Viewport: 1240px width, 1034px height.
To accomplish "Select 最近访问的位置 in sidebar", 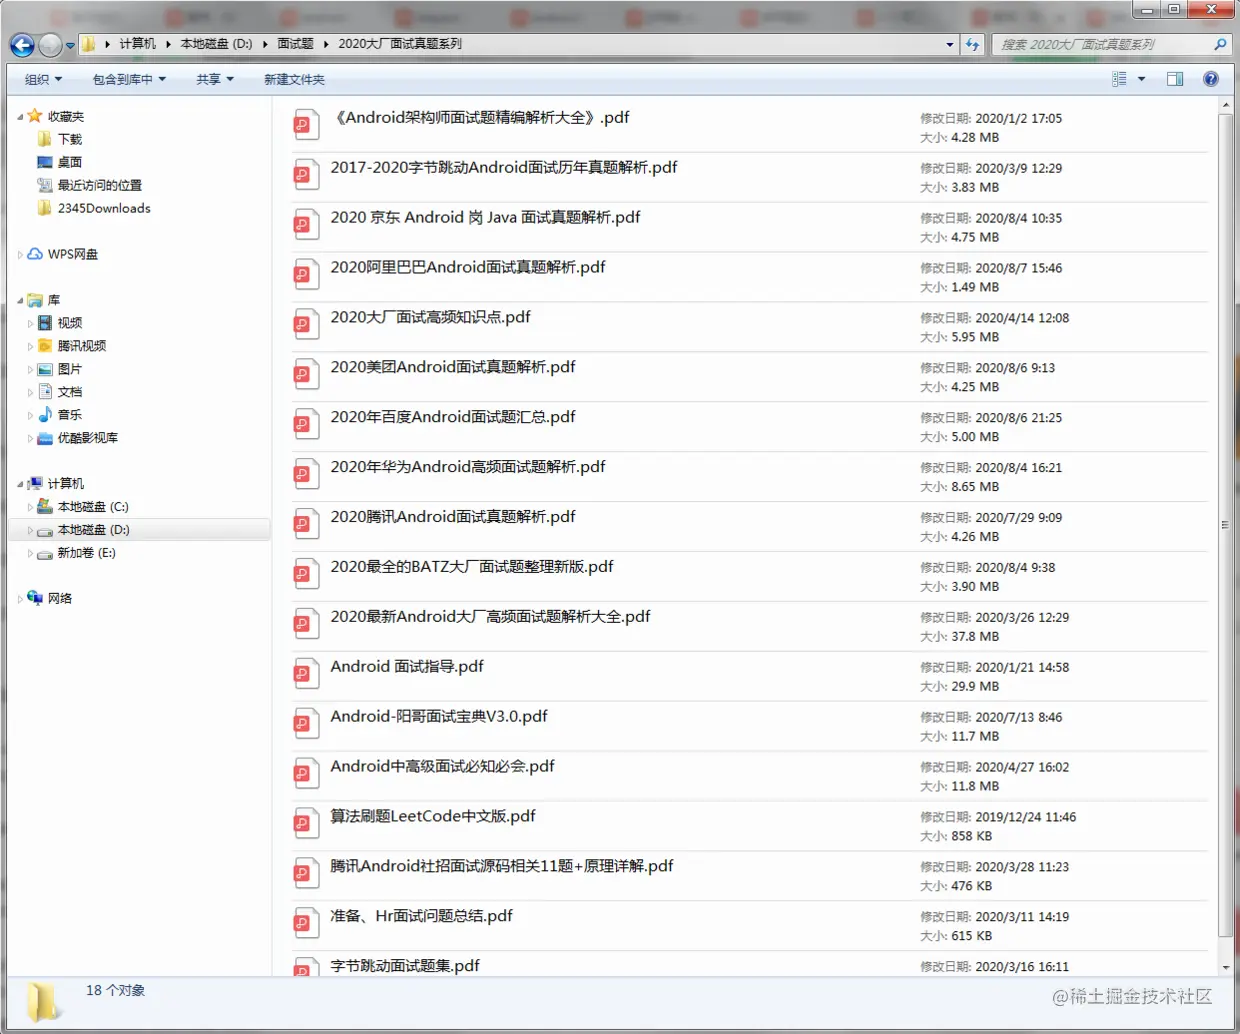I will click(x=99, y=185).
